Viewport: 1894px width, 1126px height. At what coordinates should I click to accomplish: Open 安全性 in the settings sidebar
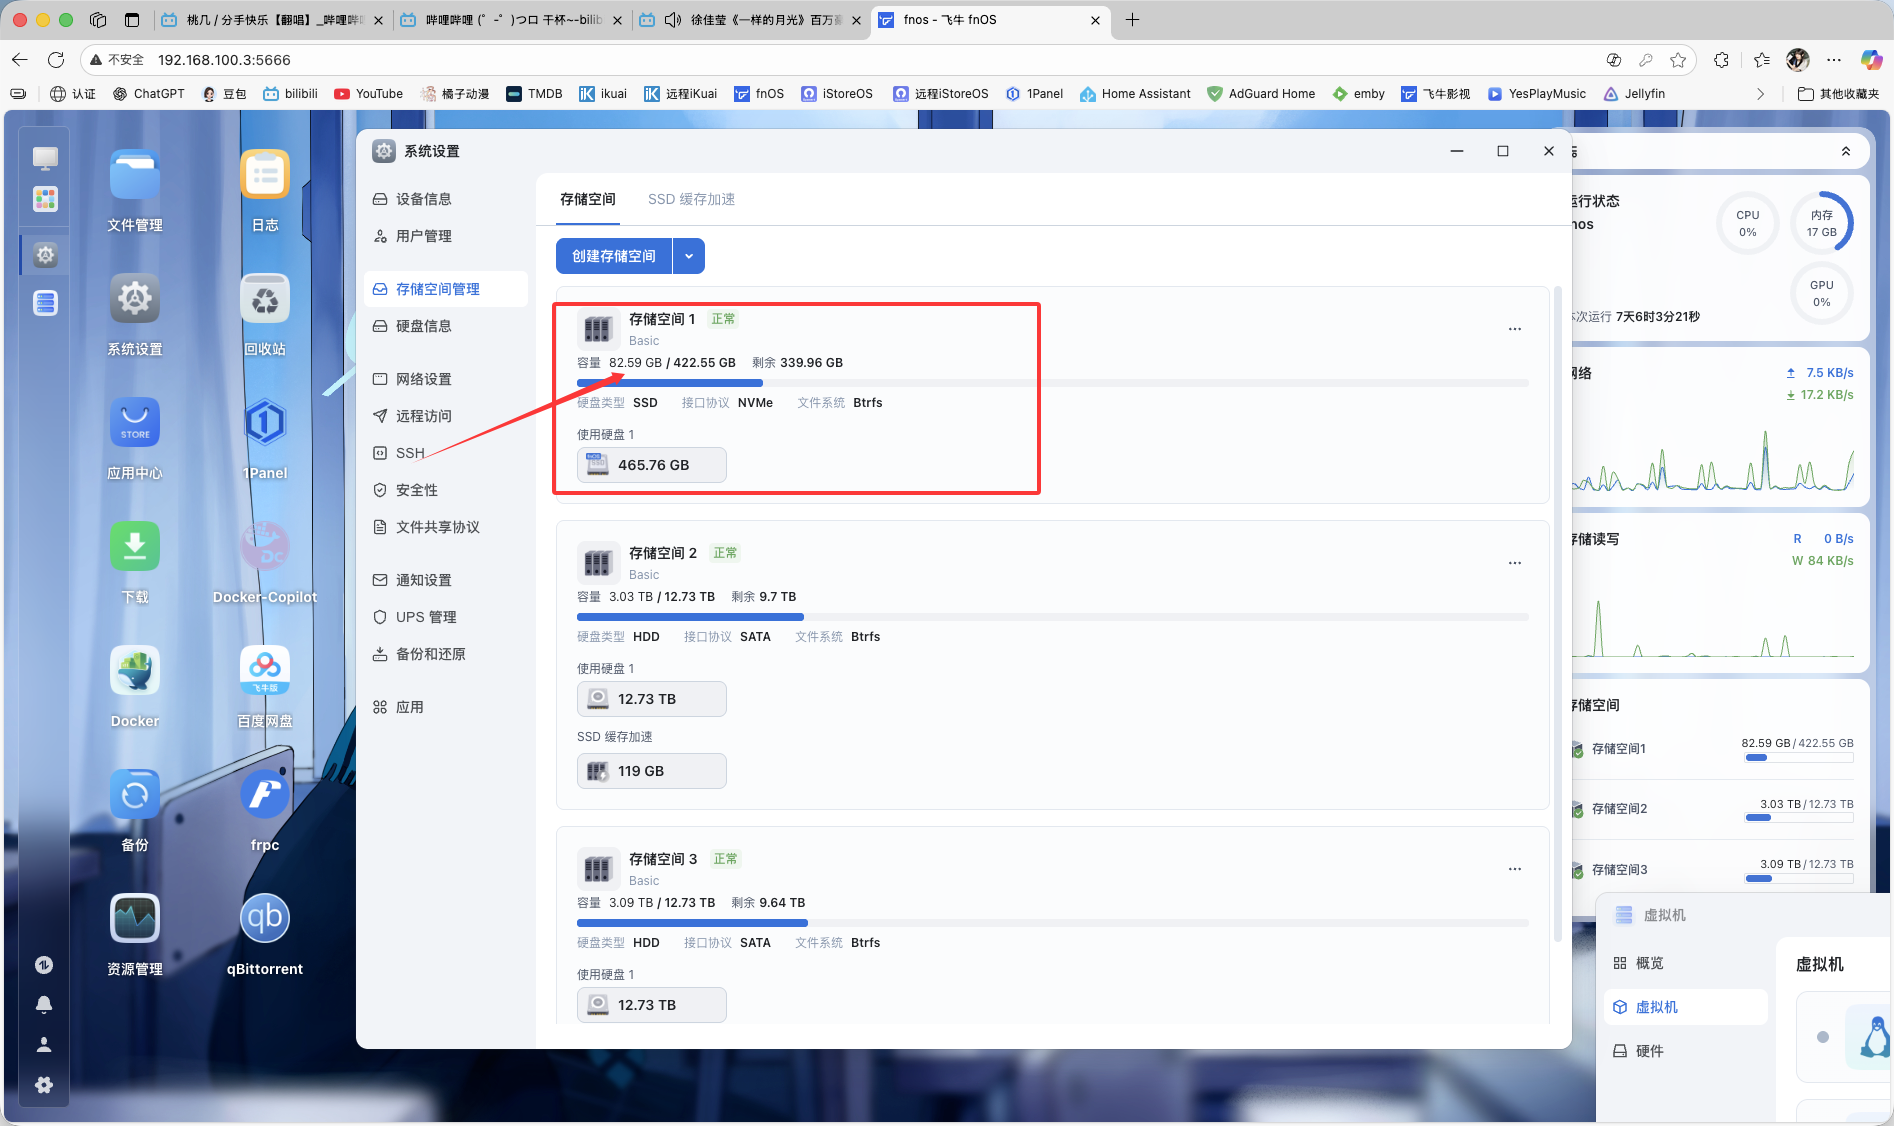pos(446,490)
